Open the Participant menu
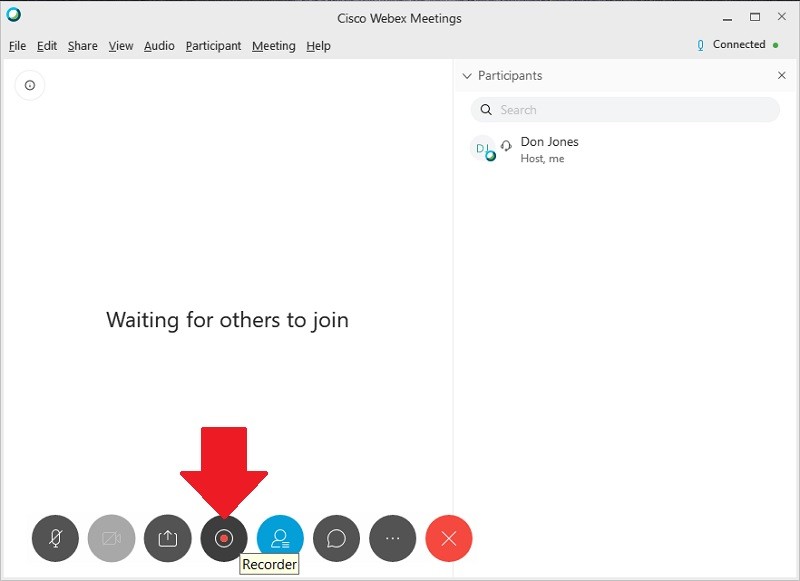800x581 pixels. [x=213, y=46]
